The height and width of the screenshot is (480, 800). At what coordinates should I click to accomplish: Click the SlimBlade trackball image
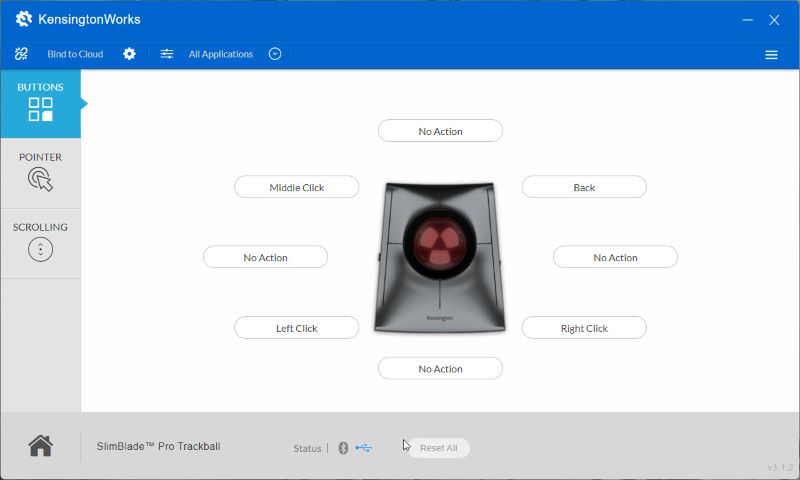pos(440,257)
